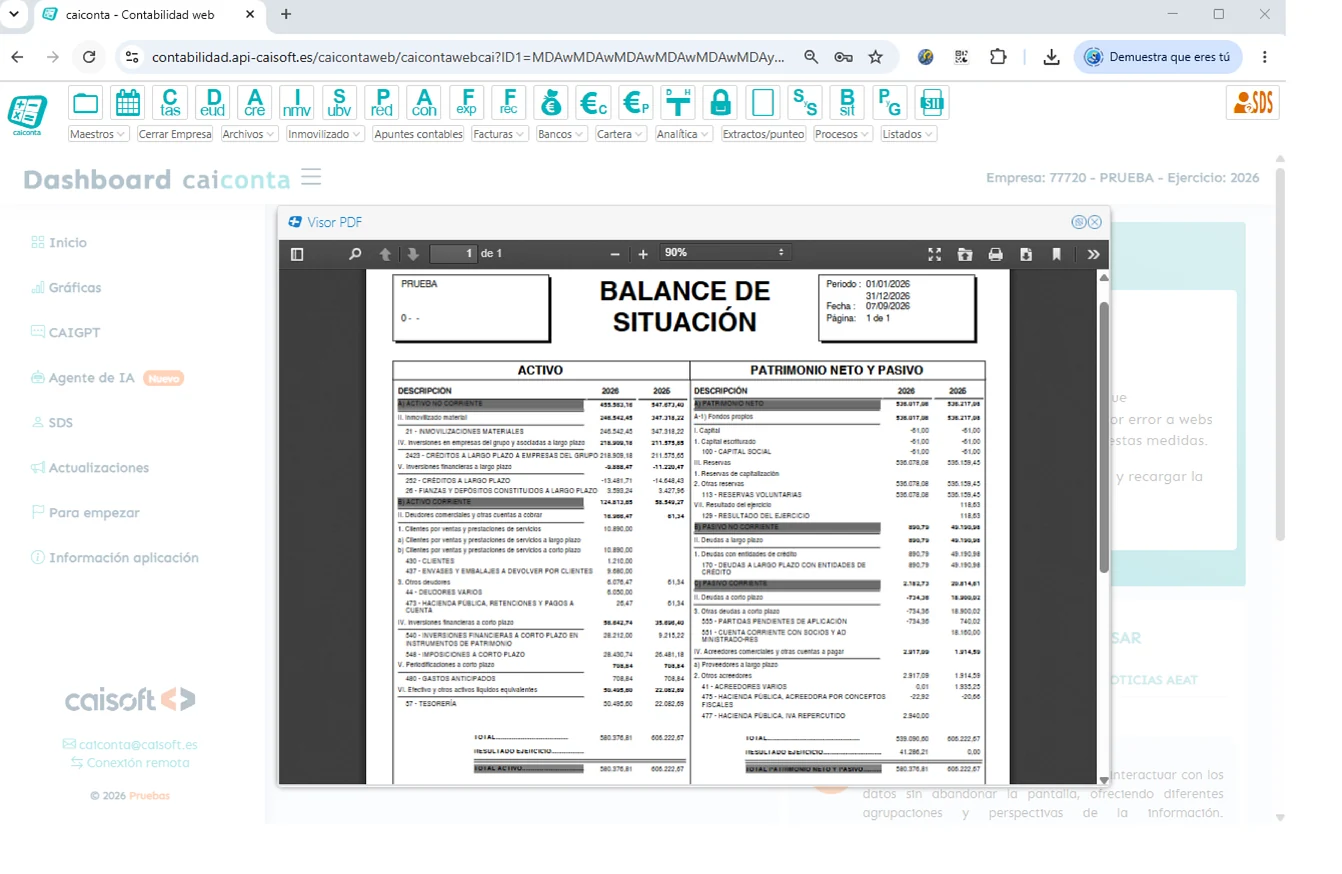
Task: Click the PDF viewer vertical scrollbar
Action: [1104, 435]
